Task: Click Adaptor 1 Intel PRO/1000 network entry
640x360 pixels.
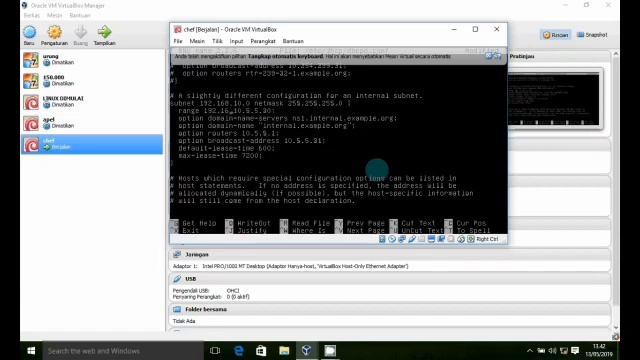Action: click(290, 266)
